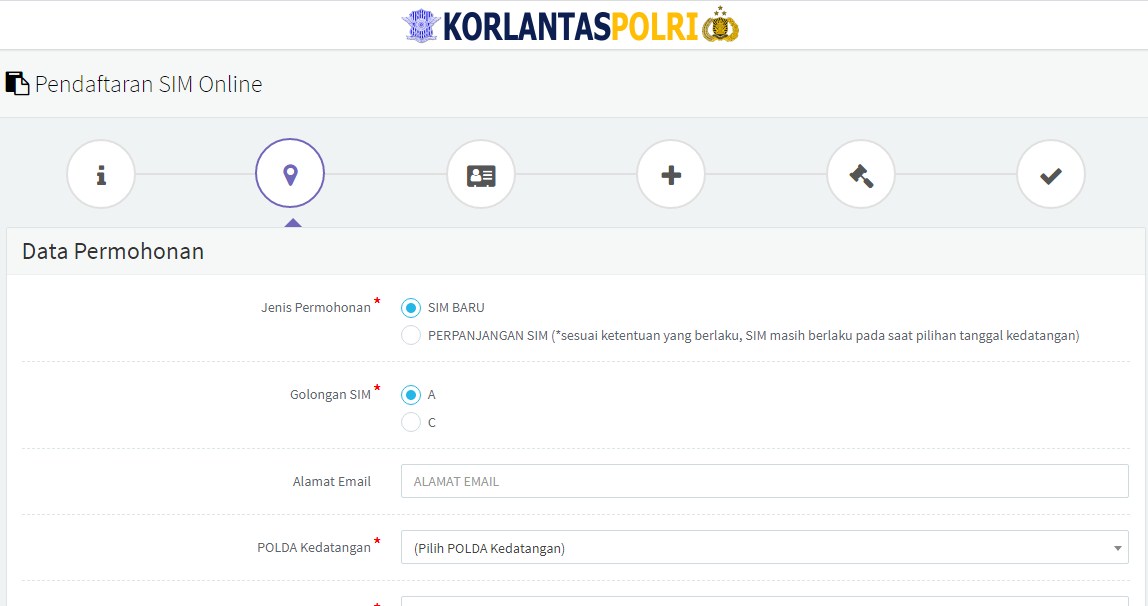Go to the plus sign step
Screen dimensions: 1148x606
point(671,174)
